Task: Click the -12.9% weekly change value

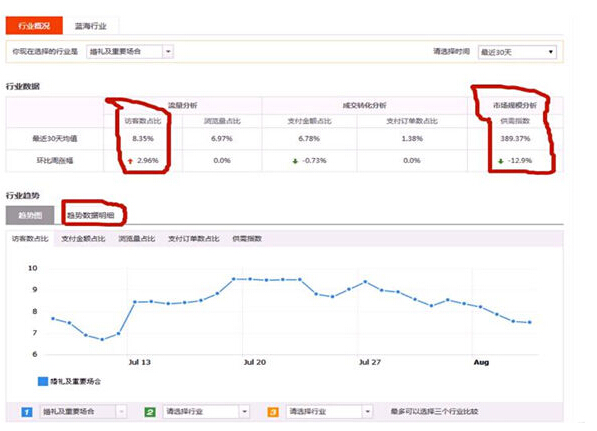Action: (520, 161)
